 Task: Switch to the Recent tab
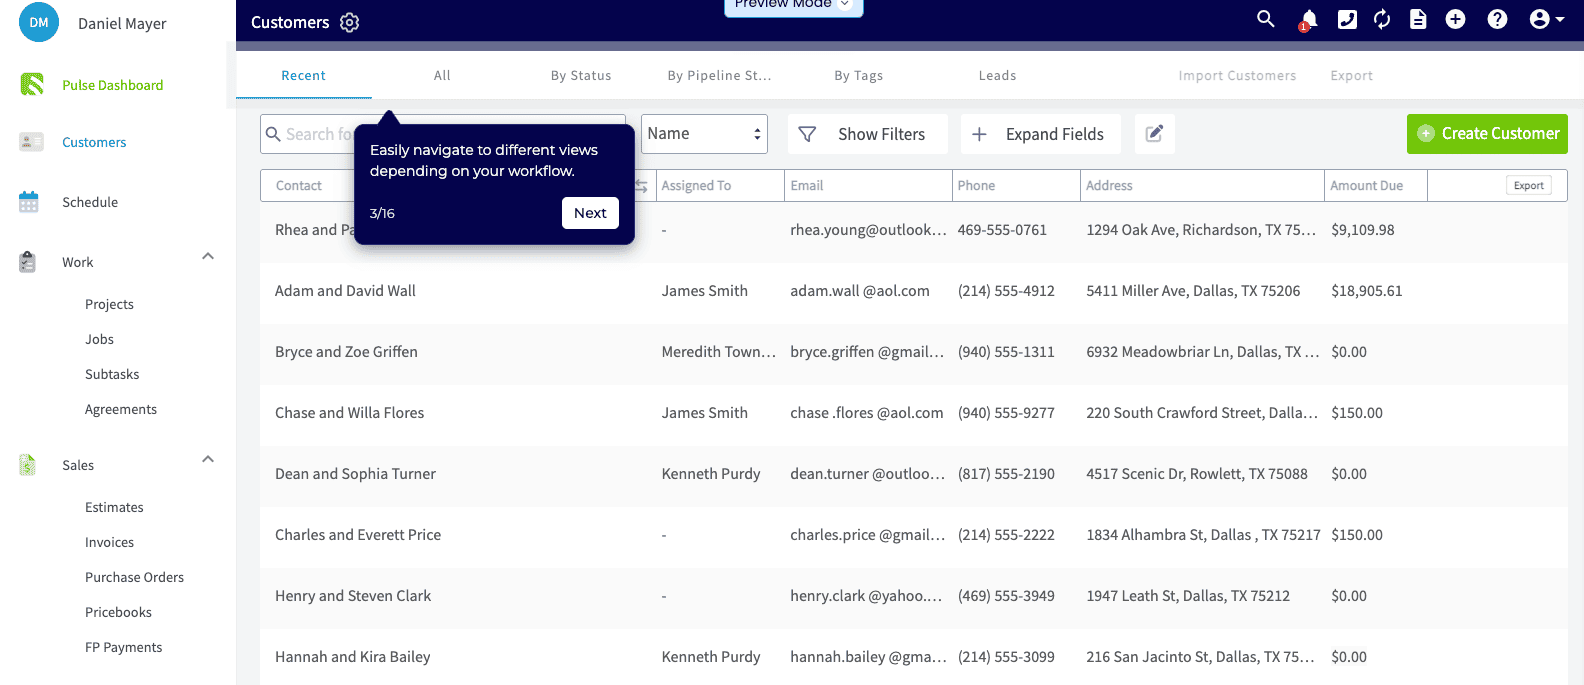pyautogui.click(x=303, y=76)
